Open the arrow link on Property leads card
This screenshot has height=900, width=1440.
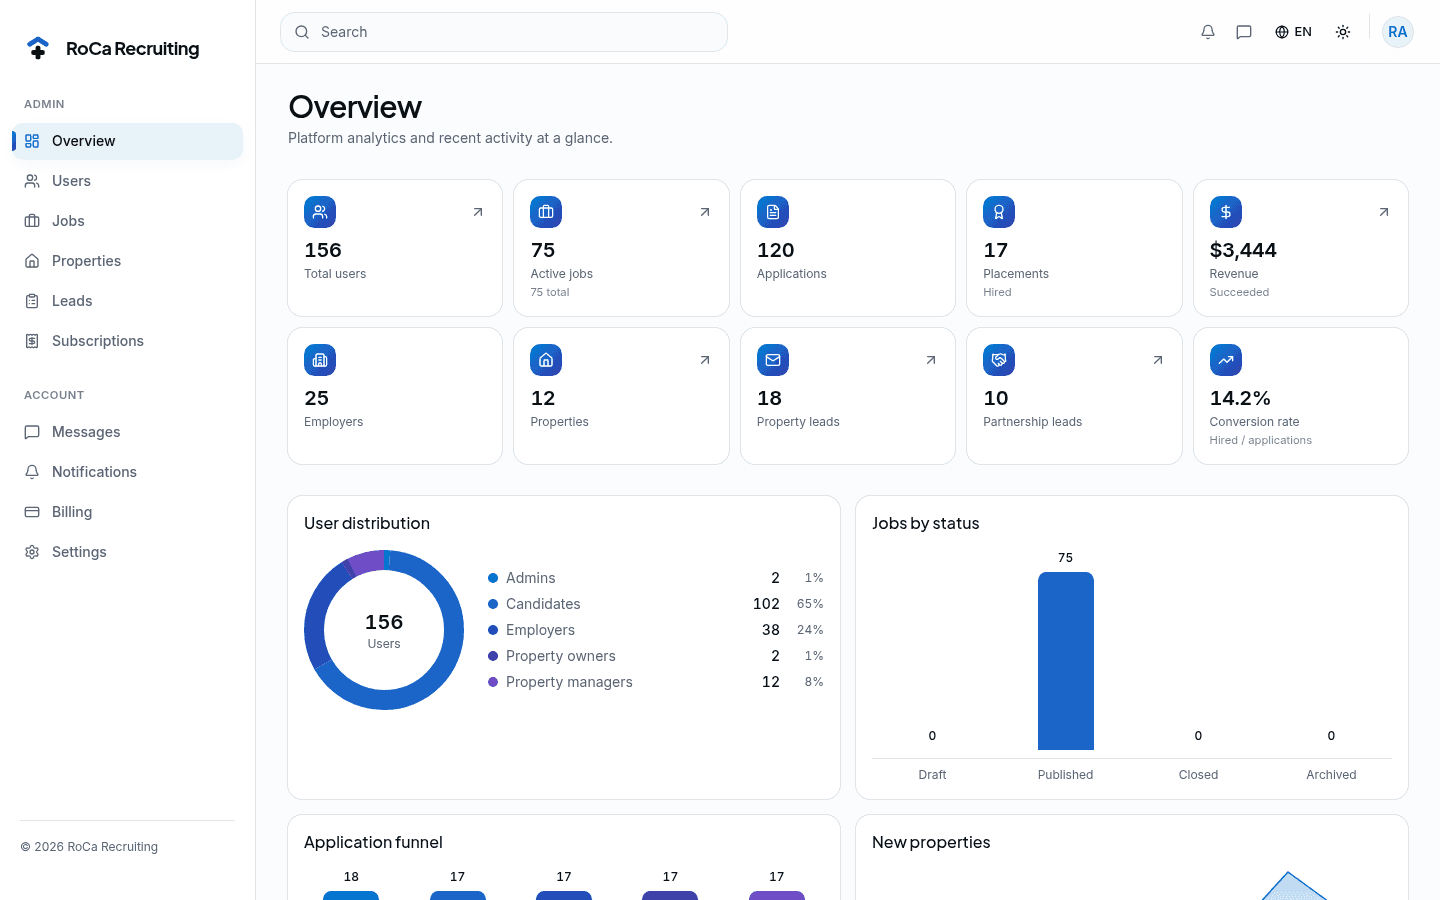click(931, 360)
